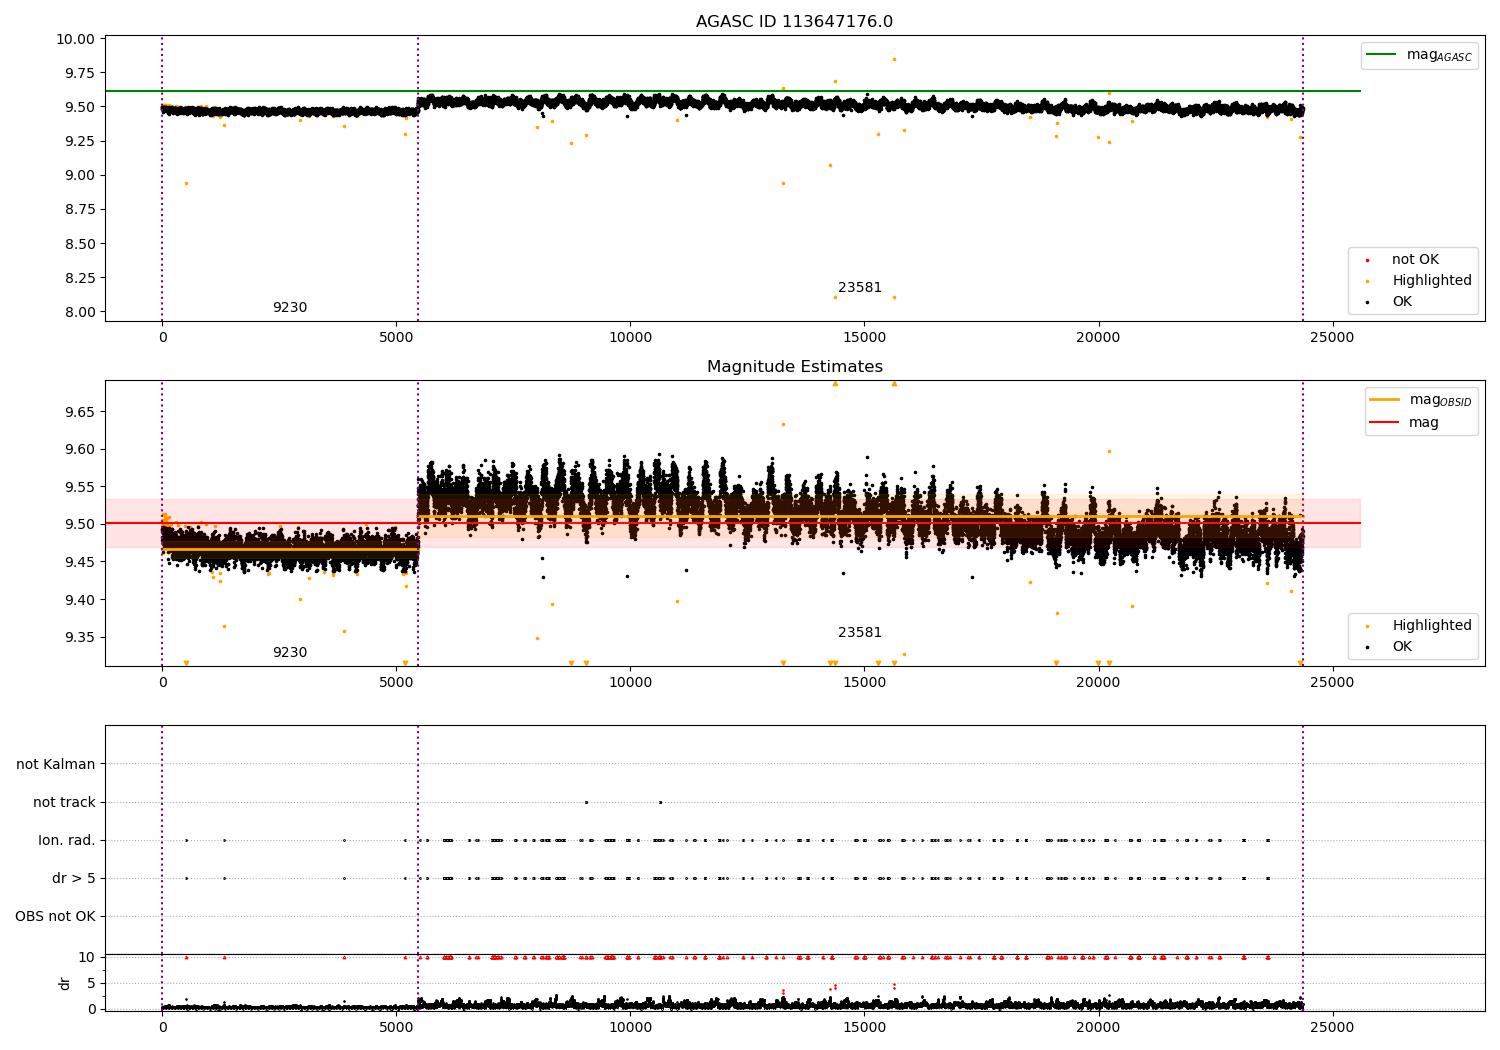Click 'not OK' legend entry in top plot
Screen dimensions: 1500x1050
[x=1415, y=260]
